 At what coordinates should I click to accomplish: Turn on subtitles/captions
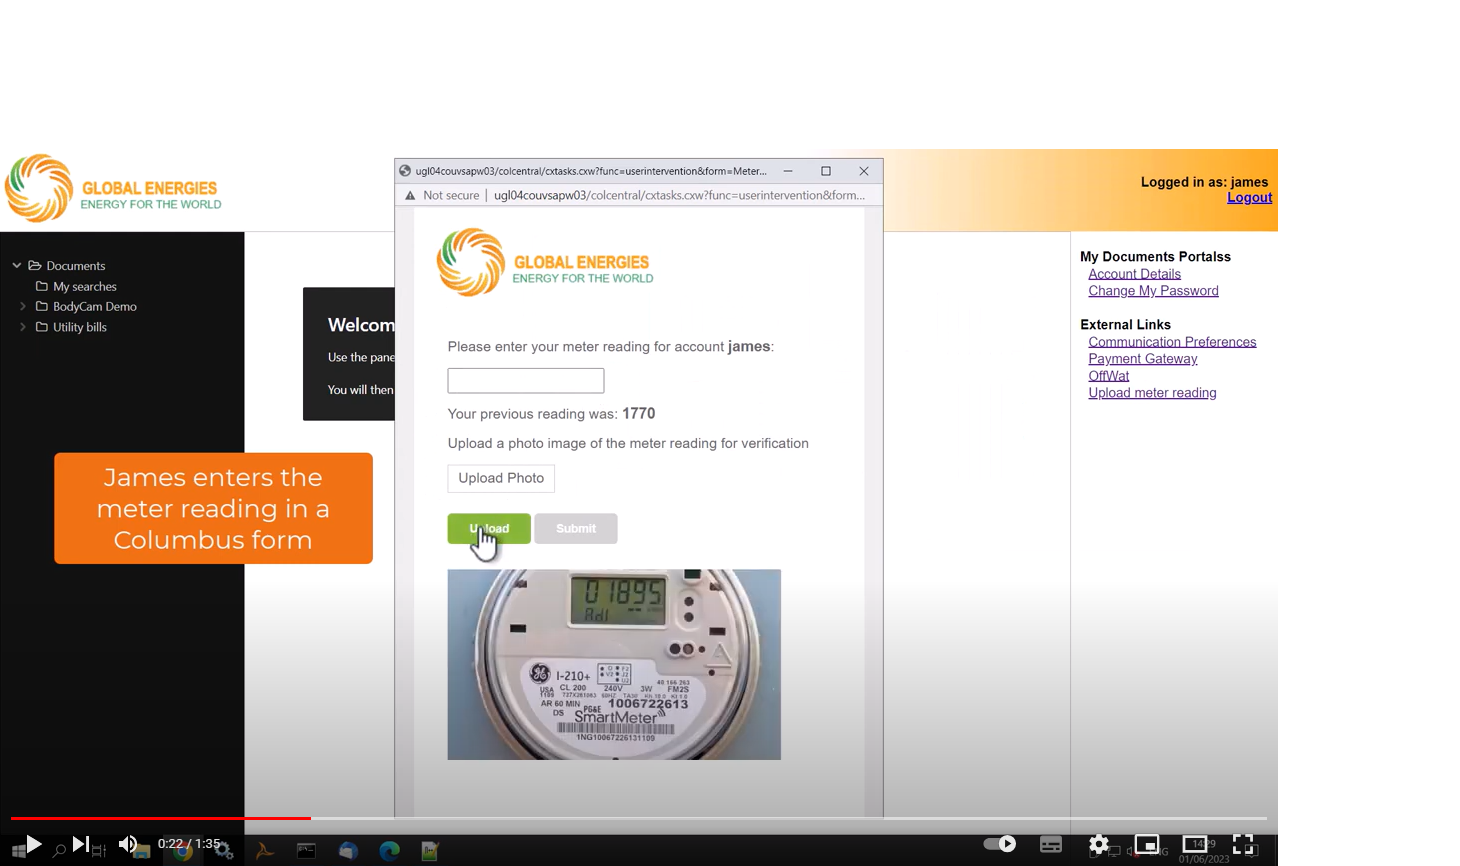click(x=1050, y=845)
